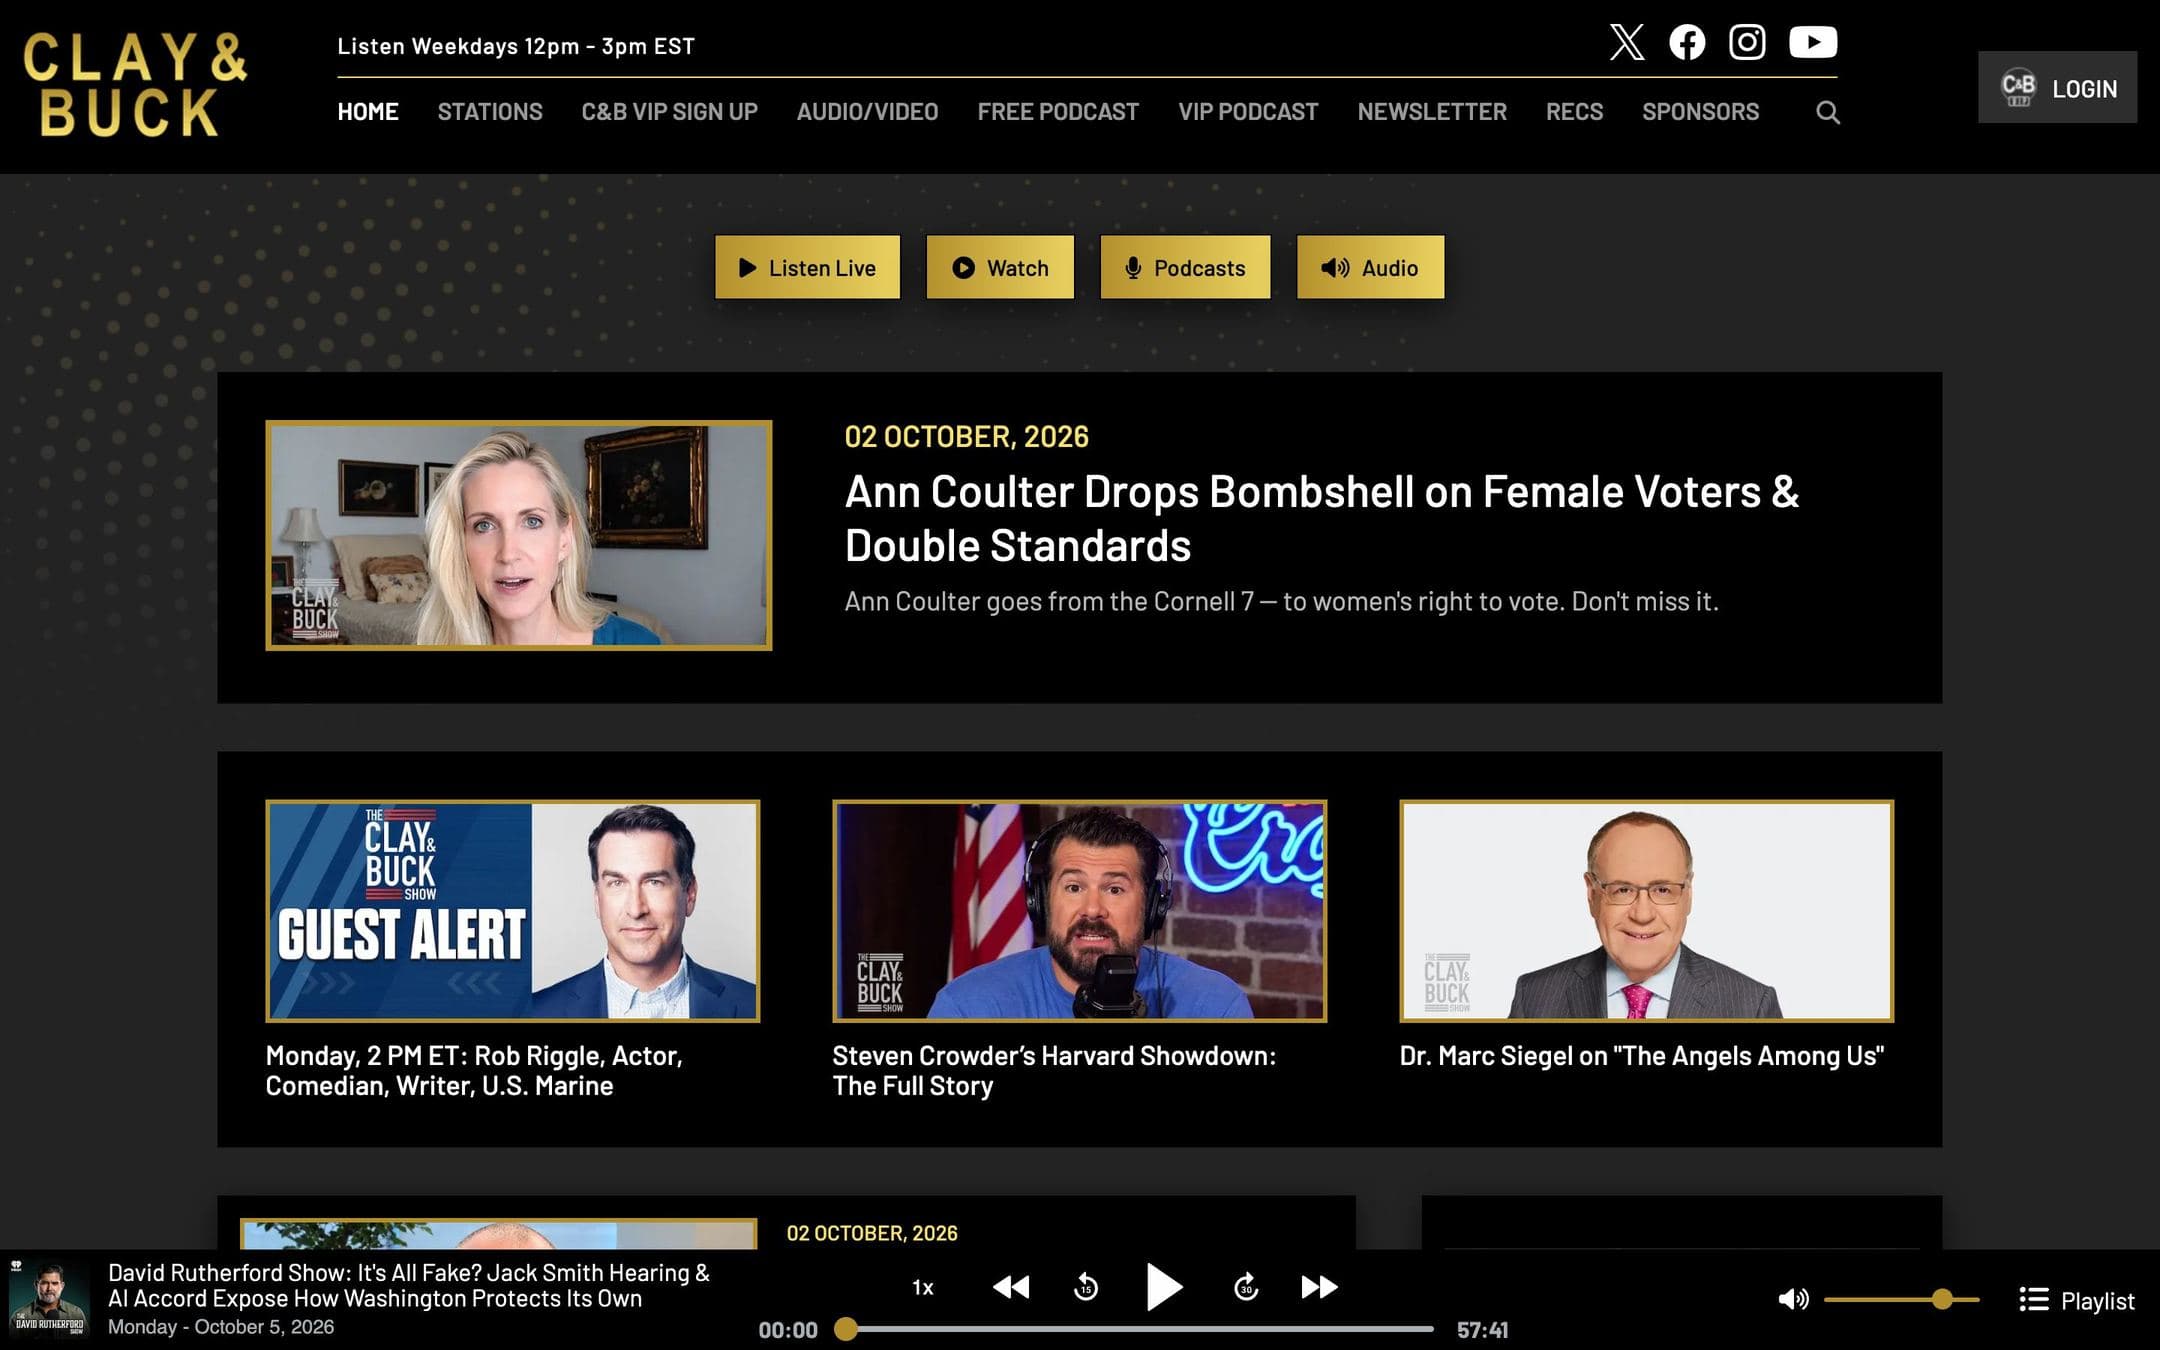
Task: Skip forward 30 seconds in the player
Action: point(1246,1287)
